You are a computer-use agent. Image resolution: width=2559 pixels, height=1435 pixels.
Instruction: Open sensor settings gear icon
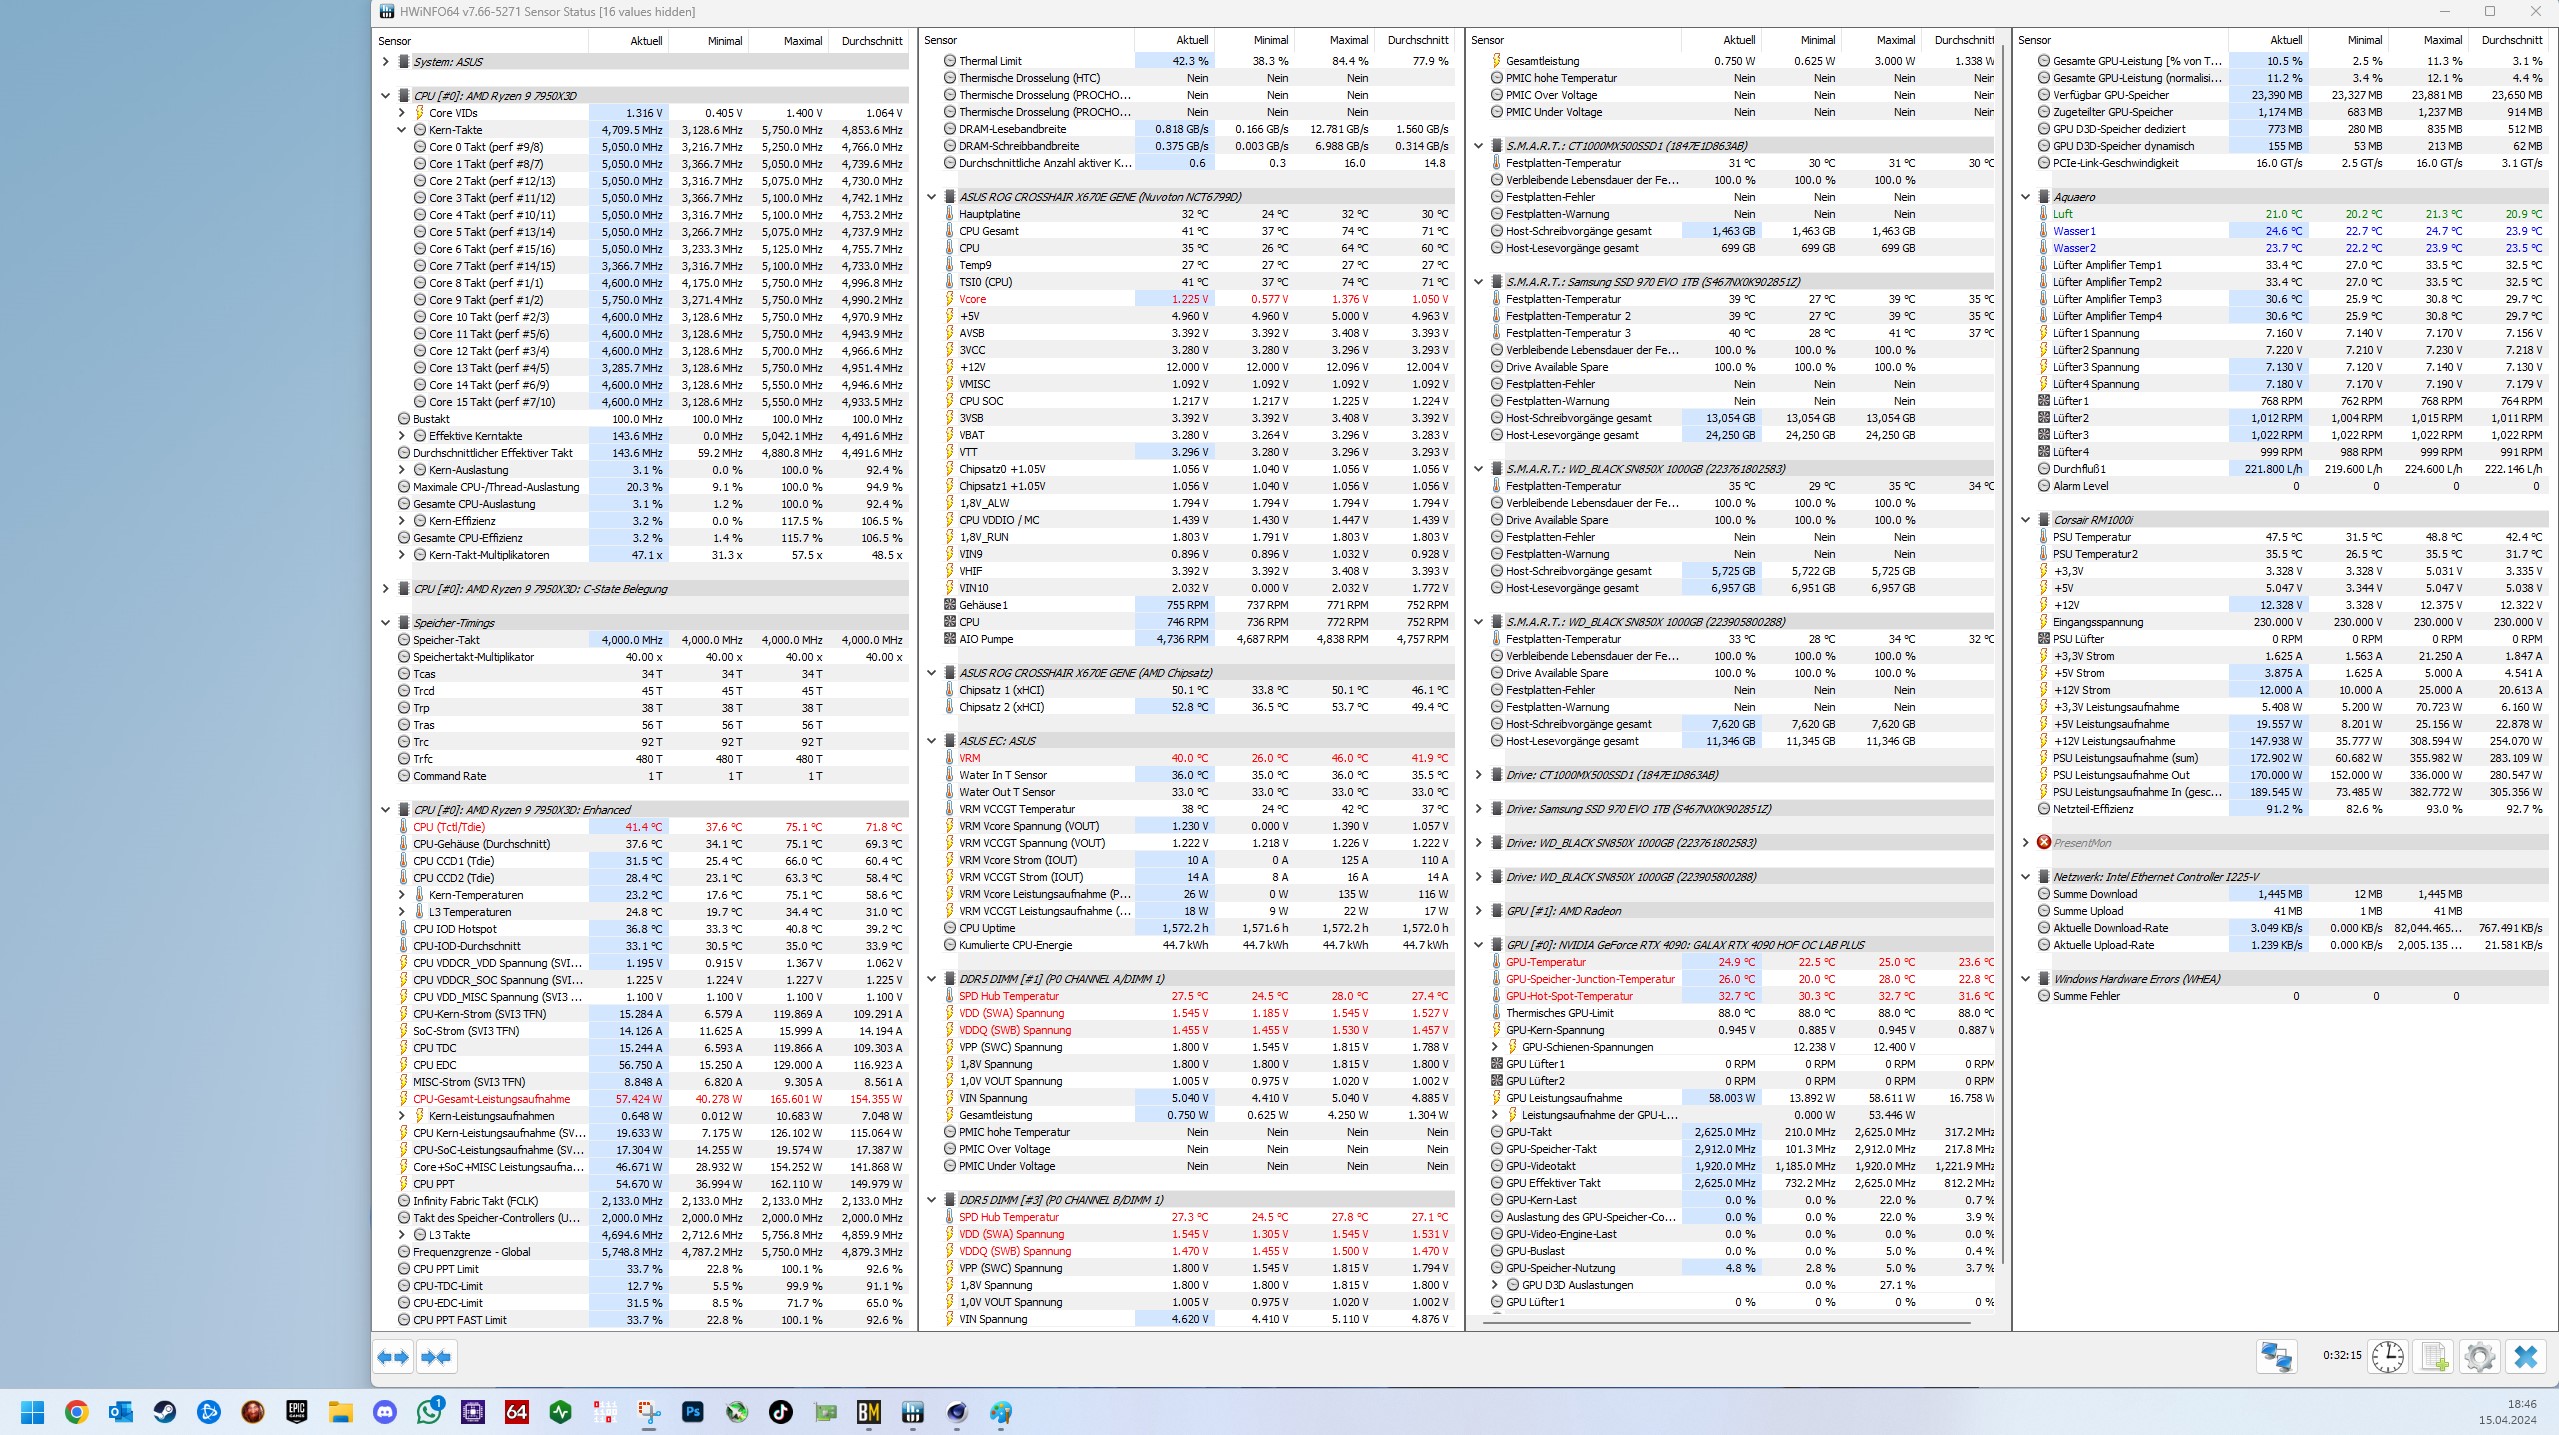[x=2479, y=1357]
